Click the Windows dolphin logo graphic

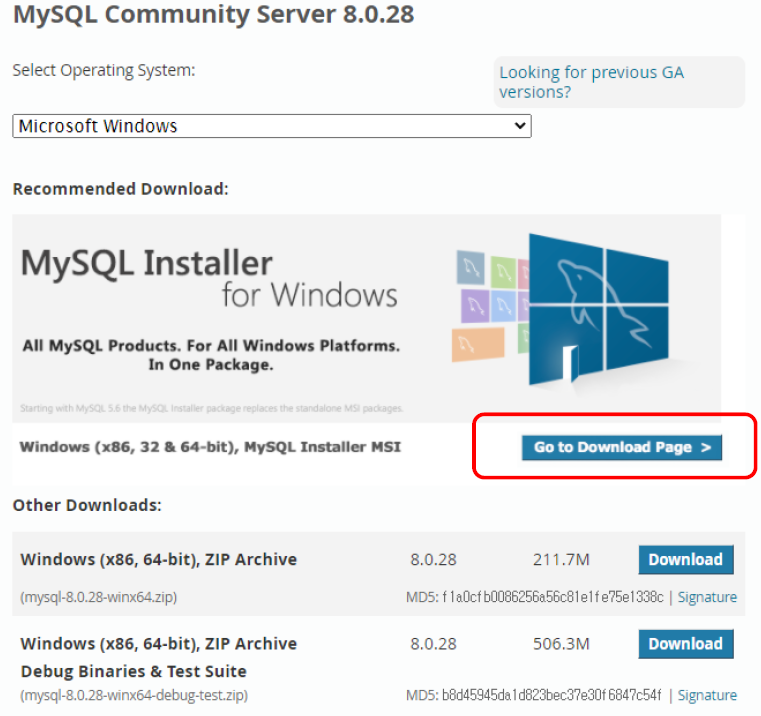[598, 310]
